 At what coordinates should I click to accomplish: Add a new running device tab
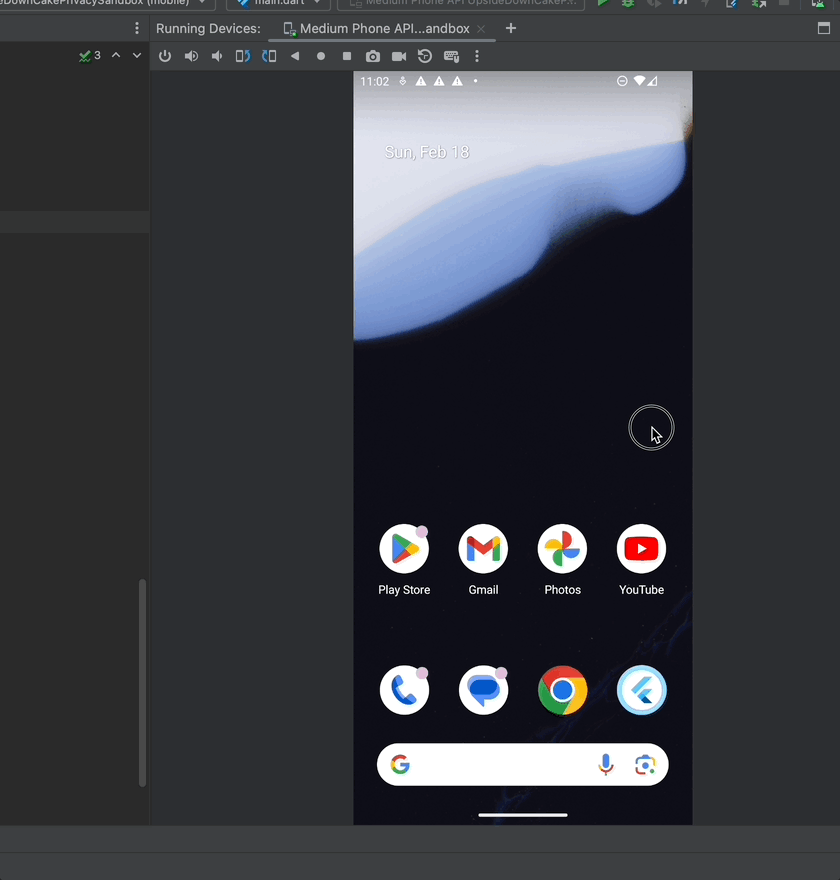[511, 28]
